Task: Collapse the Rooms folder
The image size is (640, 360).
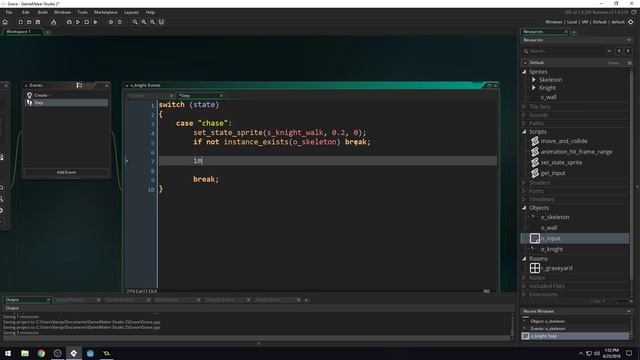Action: click(x=524, y=259)
